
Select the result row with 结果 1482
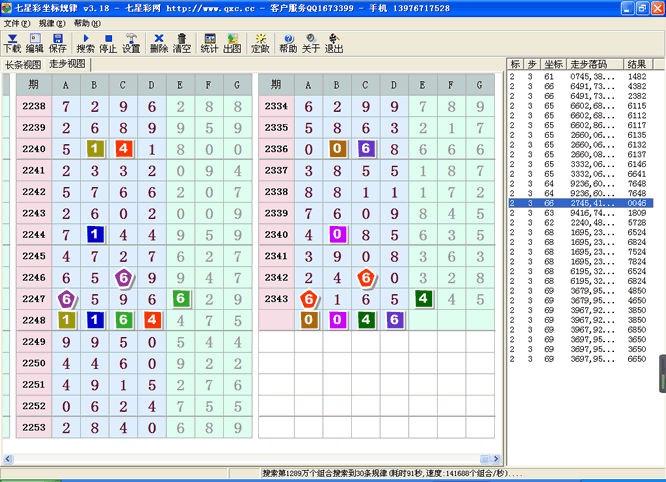coord(580,77)
